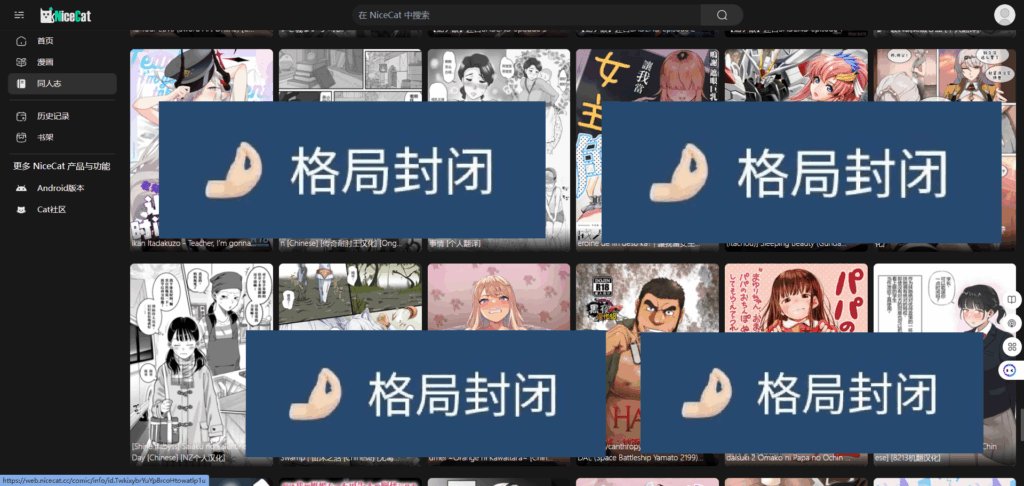
Task: Open the floating robot assistant icon
Action: pos(1012,370)
